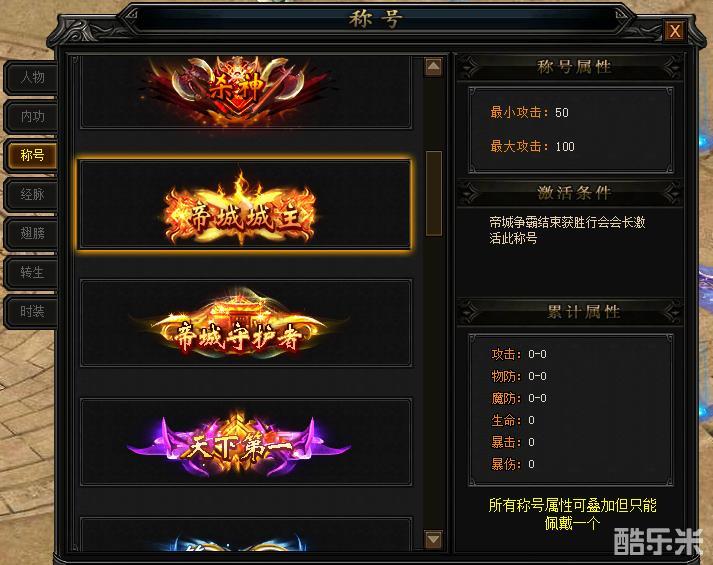Switch to the 转生 tab

pyautogui.click(x=31, y=273)
